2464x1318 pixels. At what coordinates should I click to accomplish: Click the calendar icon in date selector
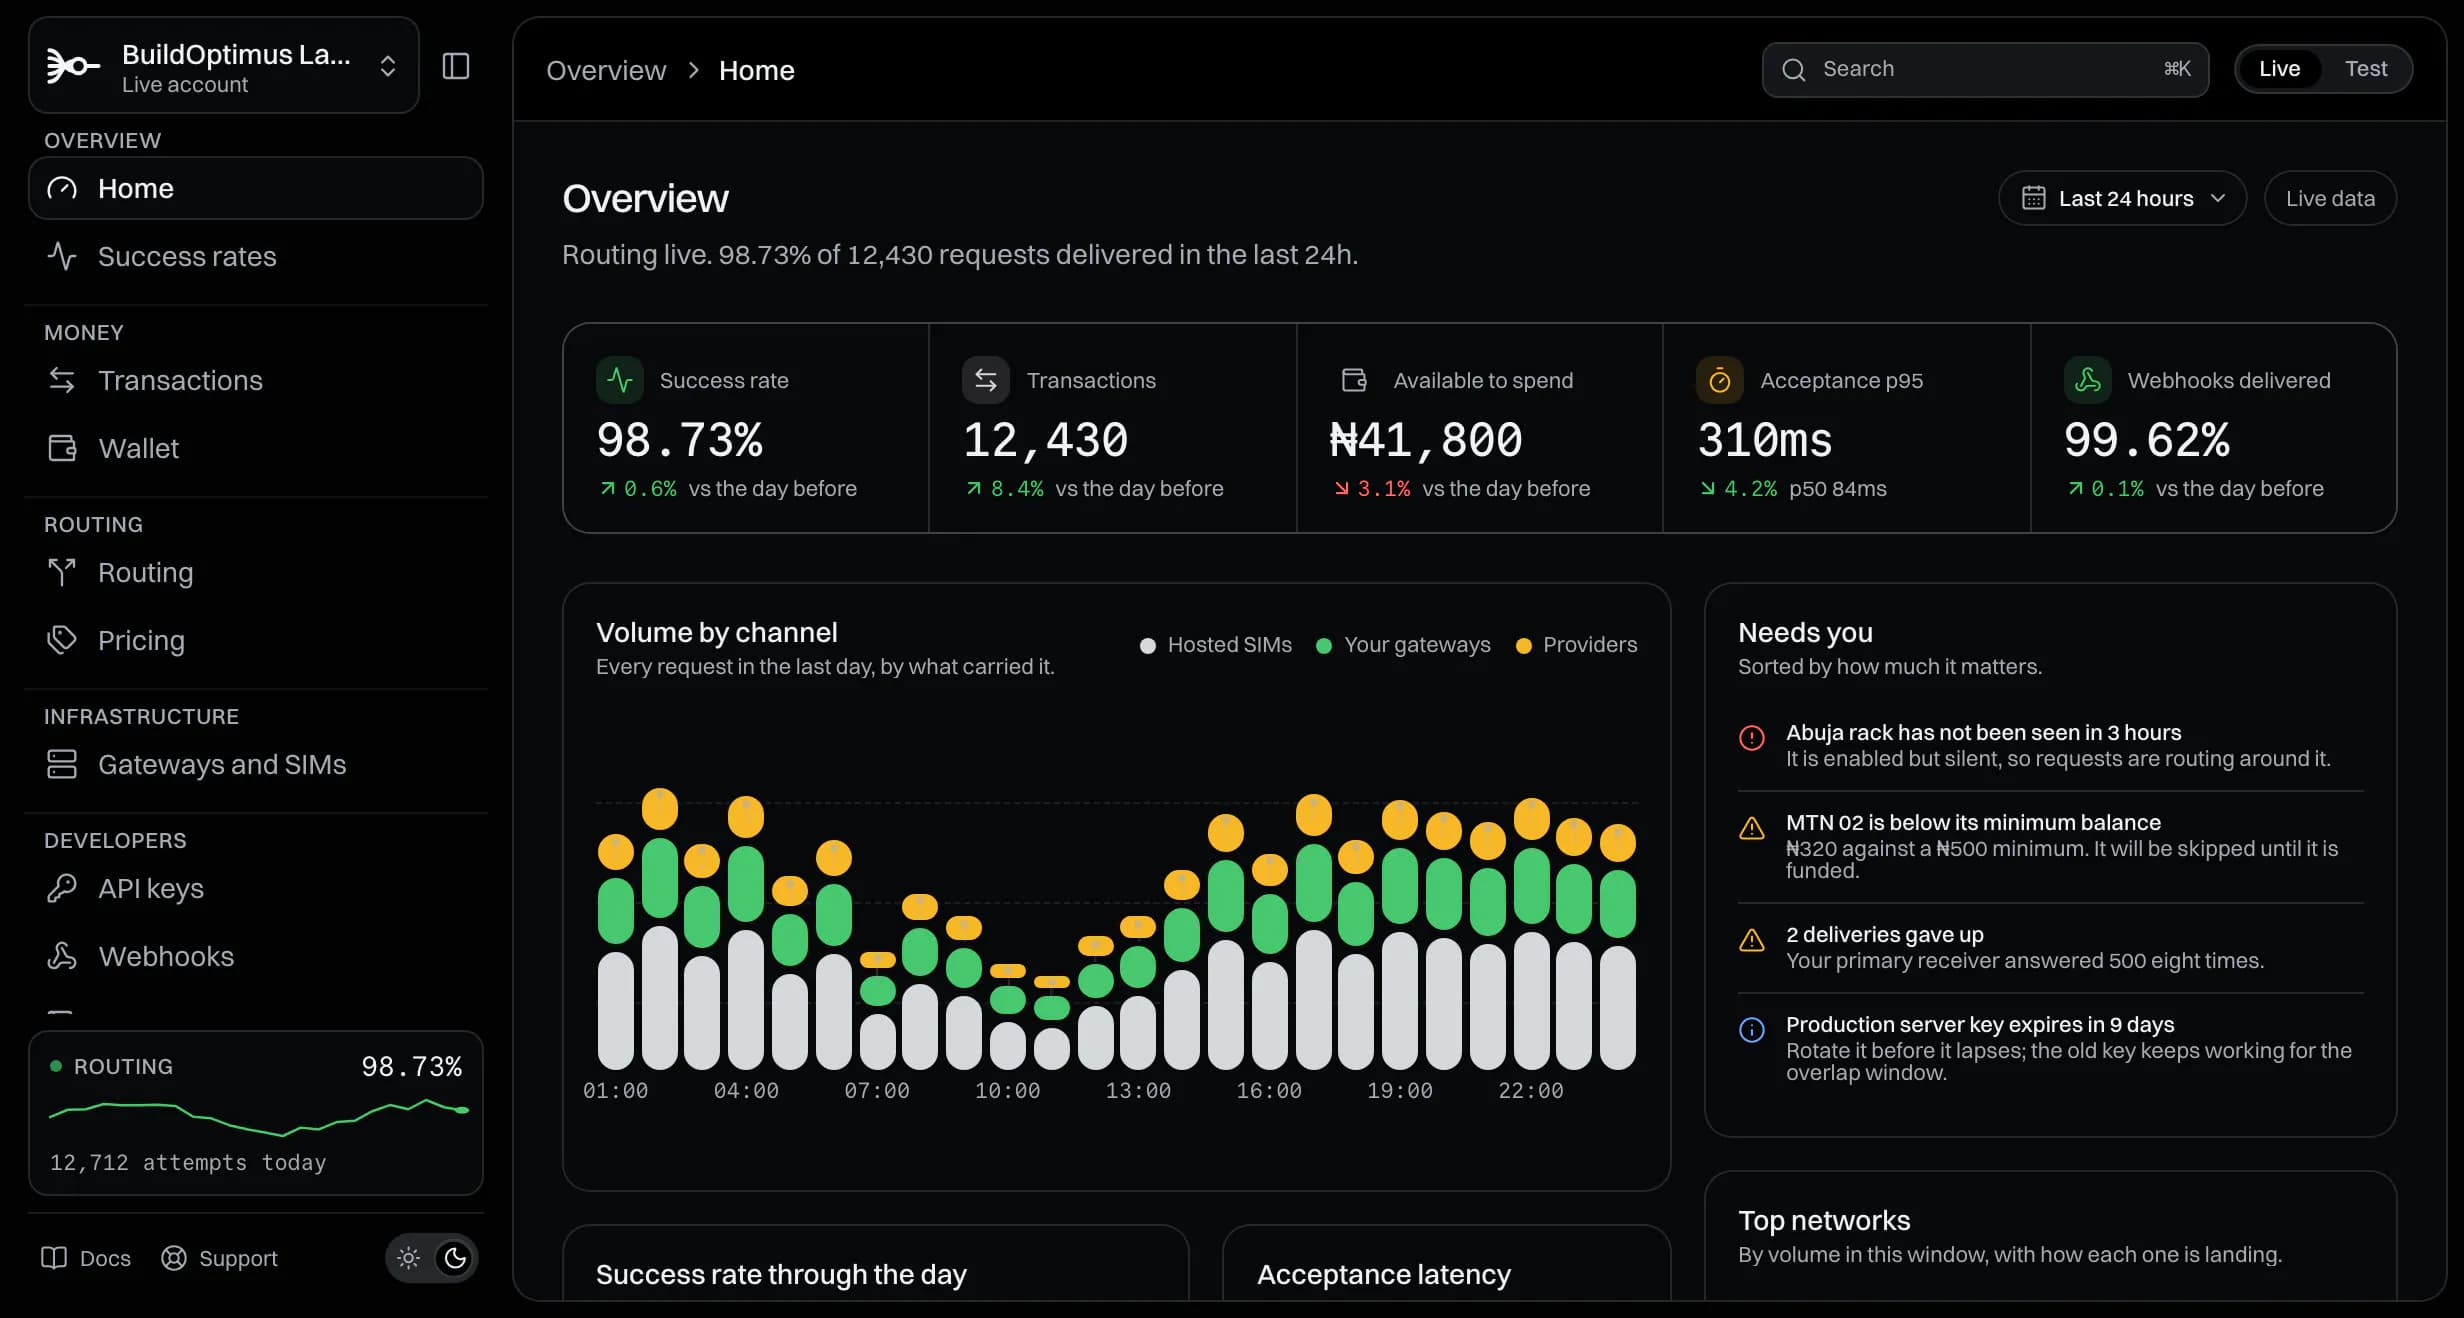2033,198
